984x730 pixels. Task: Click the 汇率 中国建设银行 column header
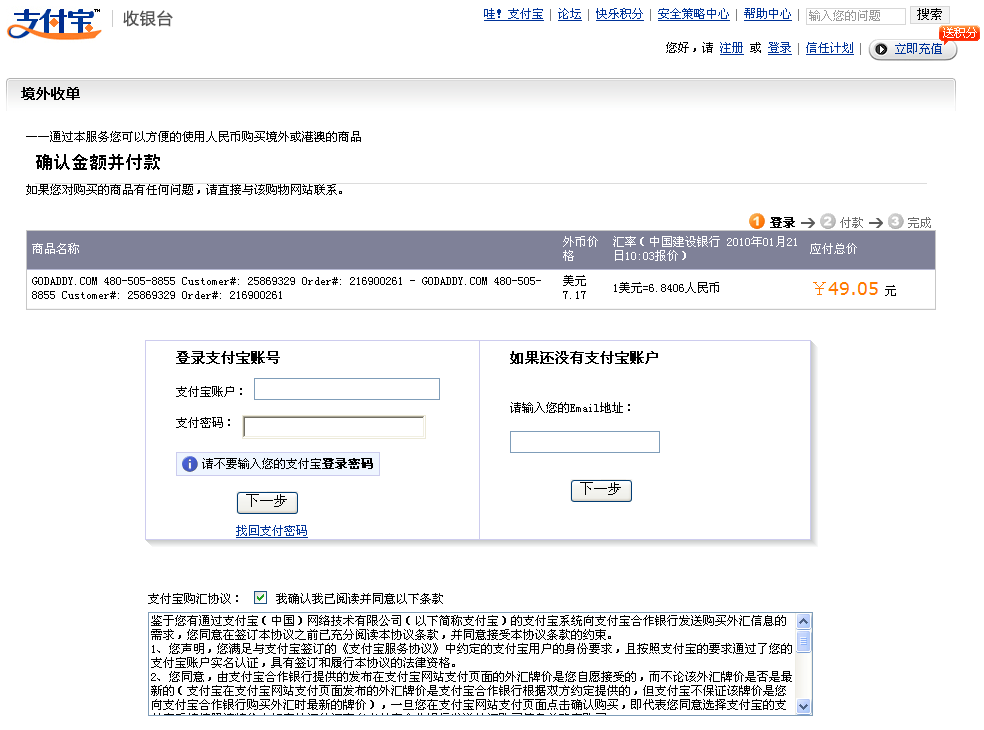pos(705,249)
